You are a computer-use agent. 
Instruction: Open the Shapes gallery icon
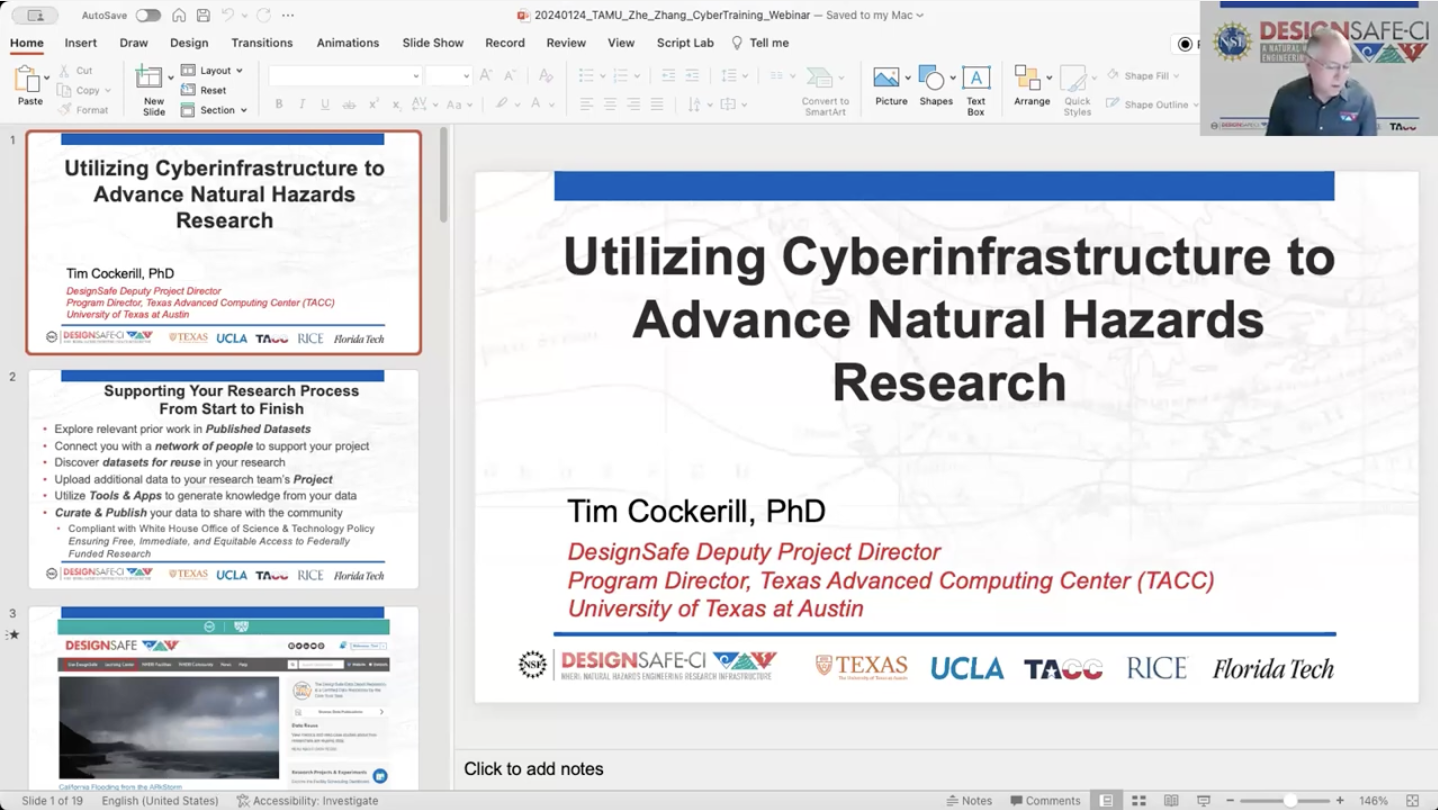tap(931, 78)
